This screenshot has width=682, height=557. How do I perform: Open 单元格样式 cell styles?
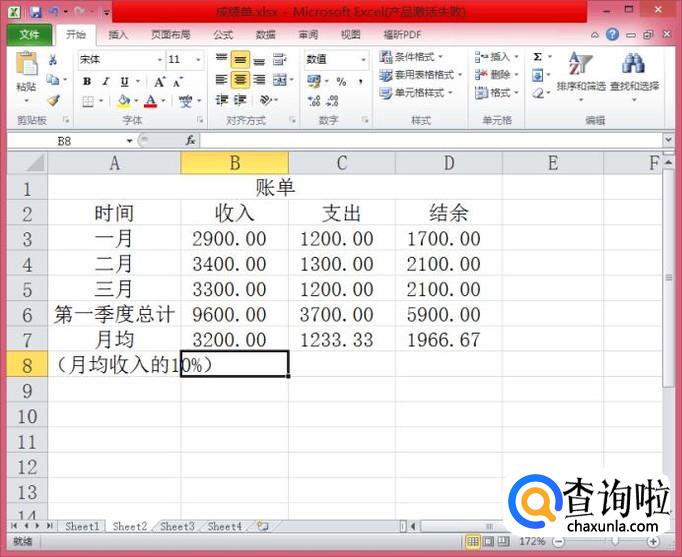pos(415,93)
